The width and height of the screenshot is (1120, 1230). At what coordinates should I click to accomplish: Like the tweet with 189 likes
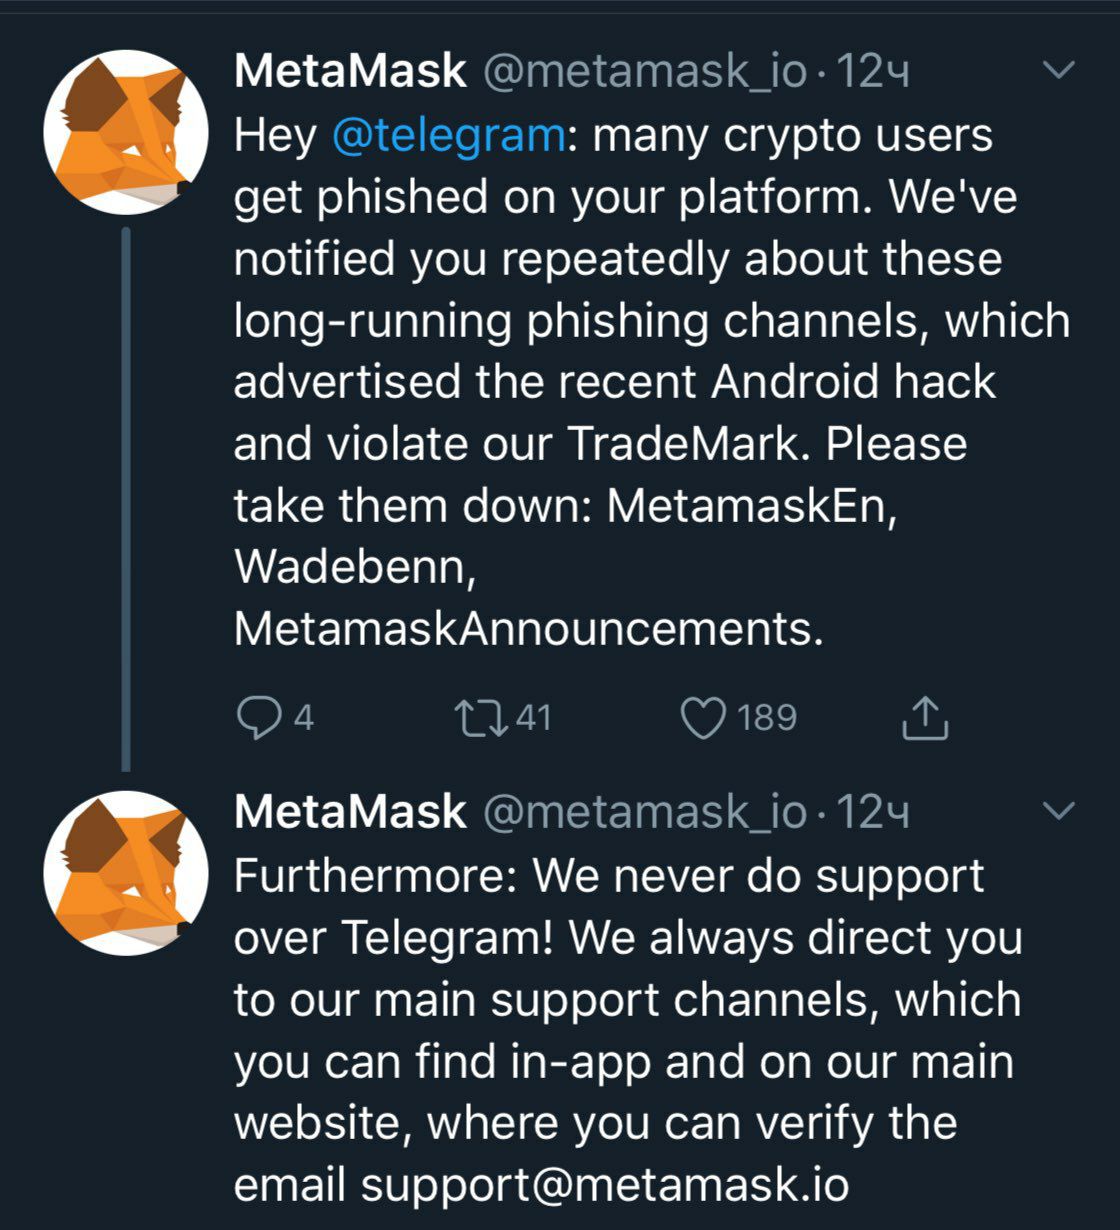click(x=703, y=718)
